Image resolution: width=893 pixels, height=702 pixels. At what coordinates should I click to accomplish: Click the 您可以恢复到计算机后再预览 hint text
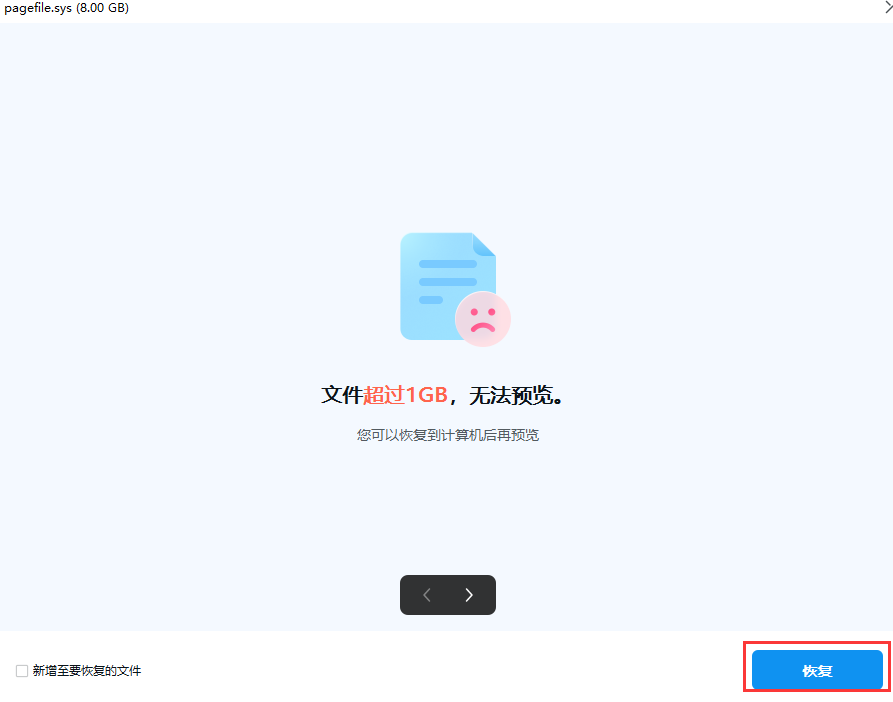point(447,435)
